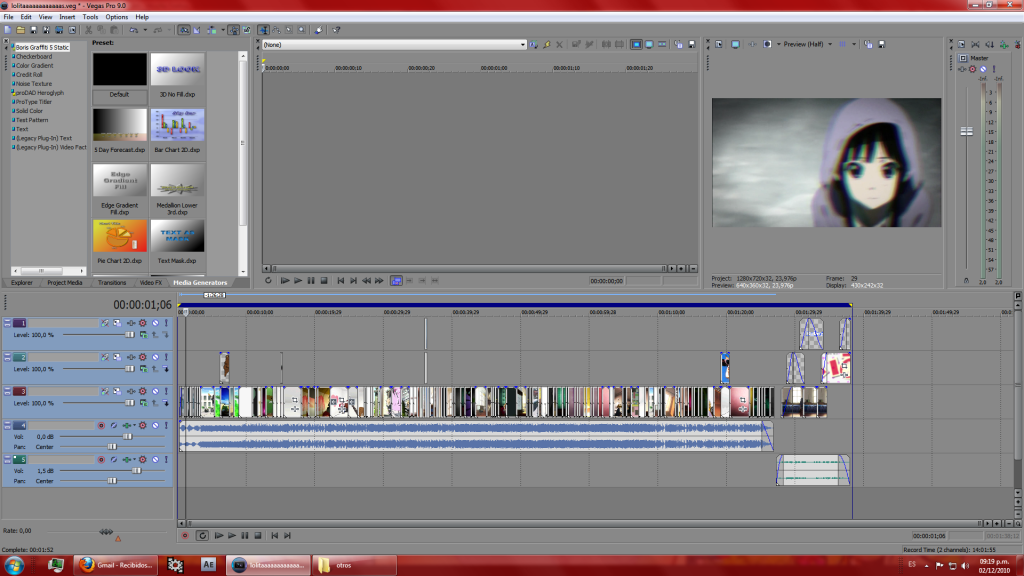The height and width of the screenshot is (576, 1024).
Task: Toggle loop playback on main transport
Action: point(202,536)
